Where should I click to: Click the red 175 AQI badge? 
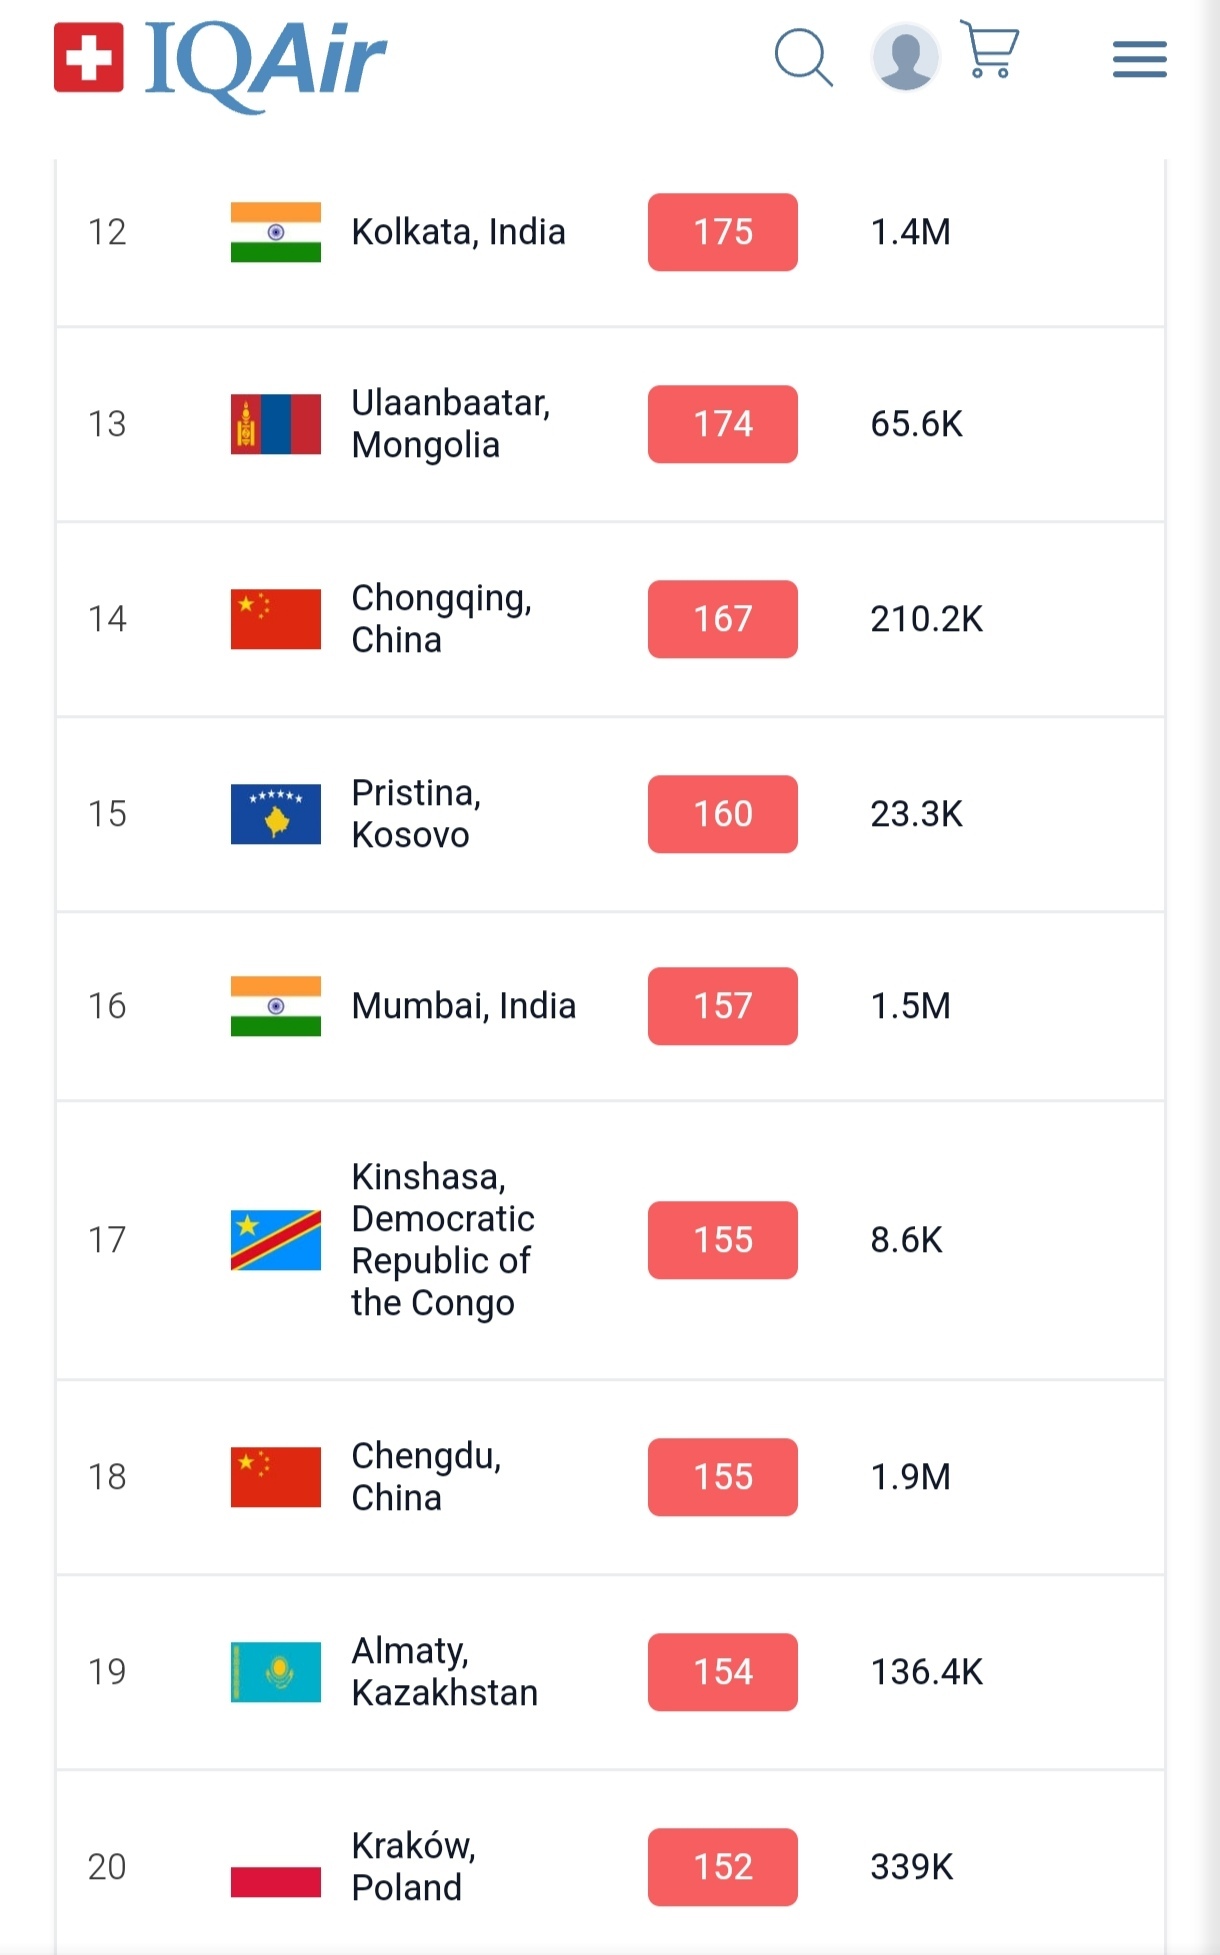pyautogui.click(x=722, y=232)
